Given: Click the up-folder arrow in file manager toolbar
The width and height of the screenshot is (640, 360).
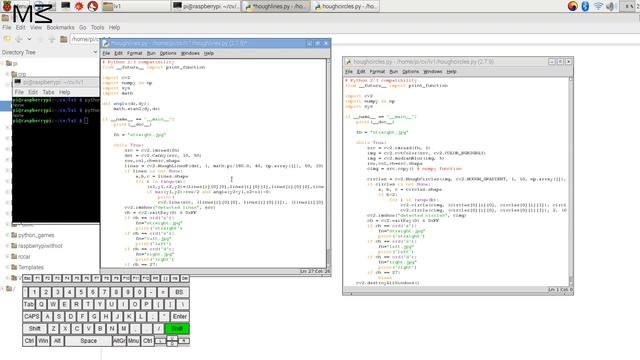Looking at the screenshot, I should click(51, 39).
